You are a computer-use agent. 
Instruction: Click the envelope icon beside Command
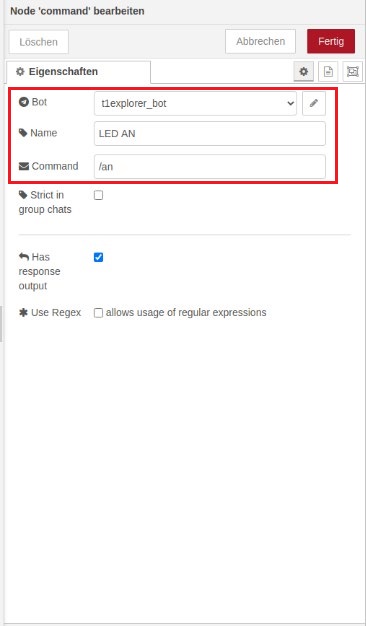pyautogui.click(x=24, y=166)
